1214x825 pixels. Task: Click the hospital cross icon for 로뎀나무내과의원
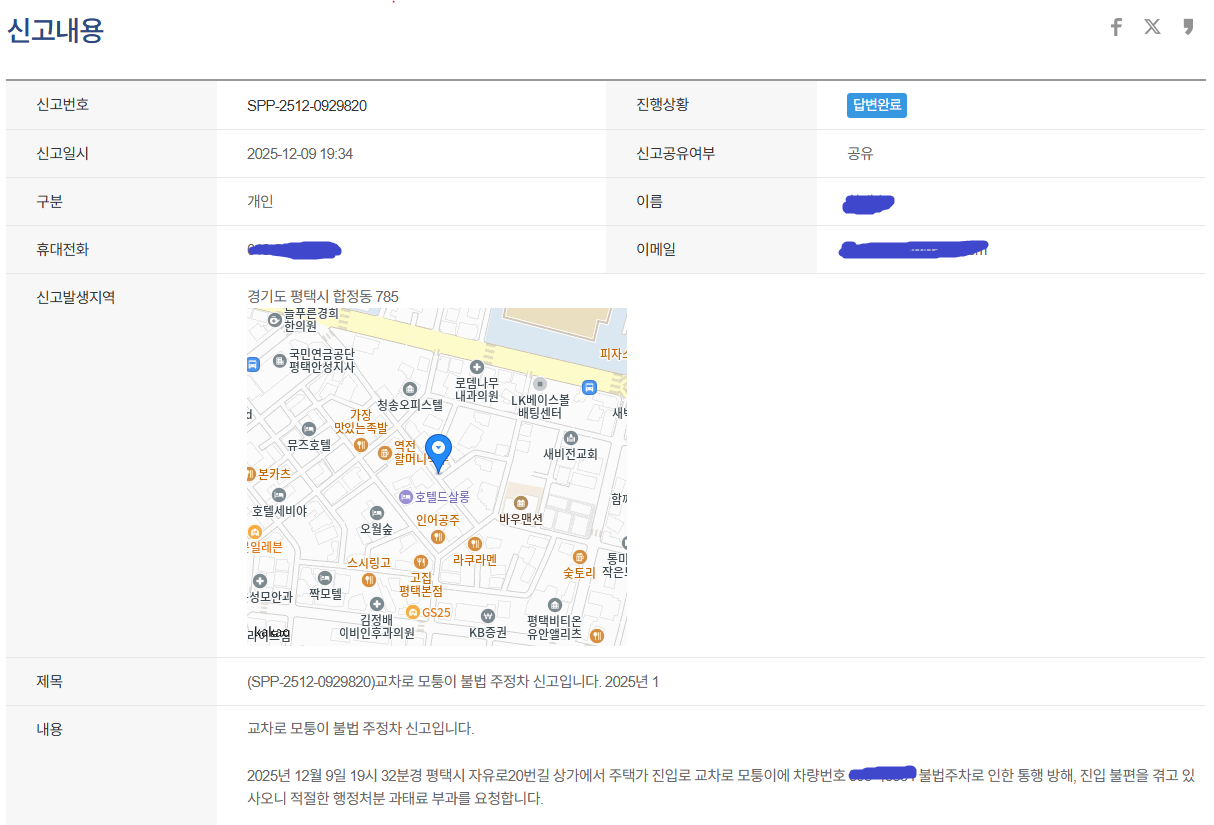476,366
